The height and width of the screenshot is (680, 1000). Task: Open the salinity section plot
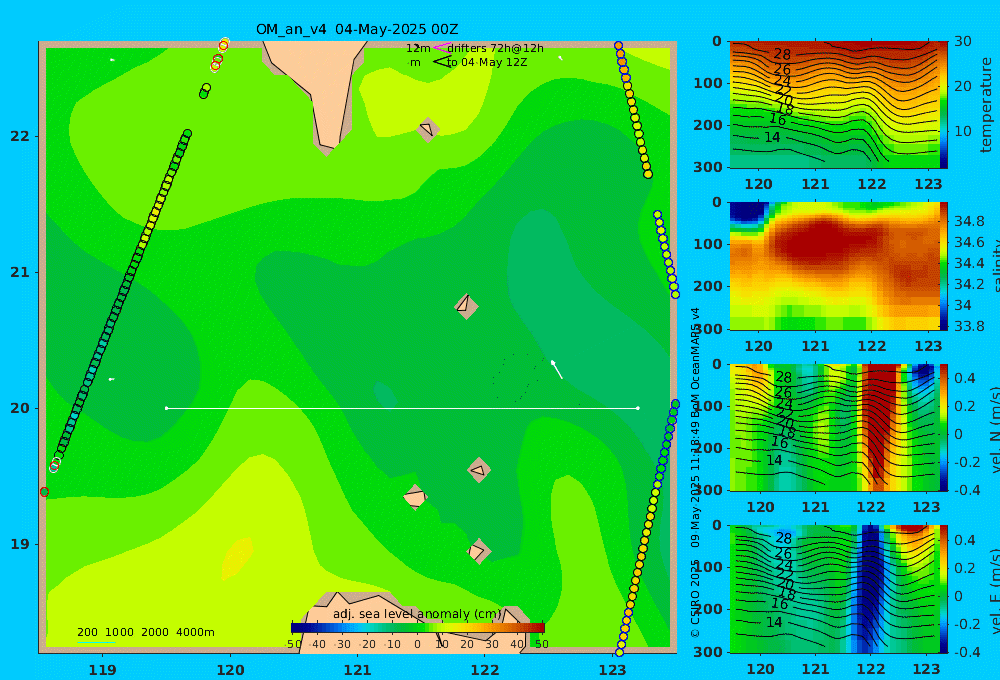835,266
